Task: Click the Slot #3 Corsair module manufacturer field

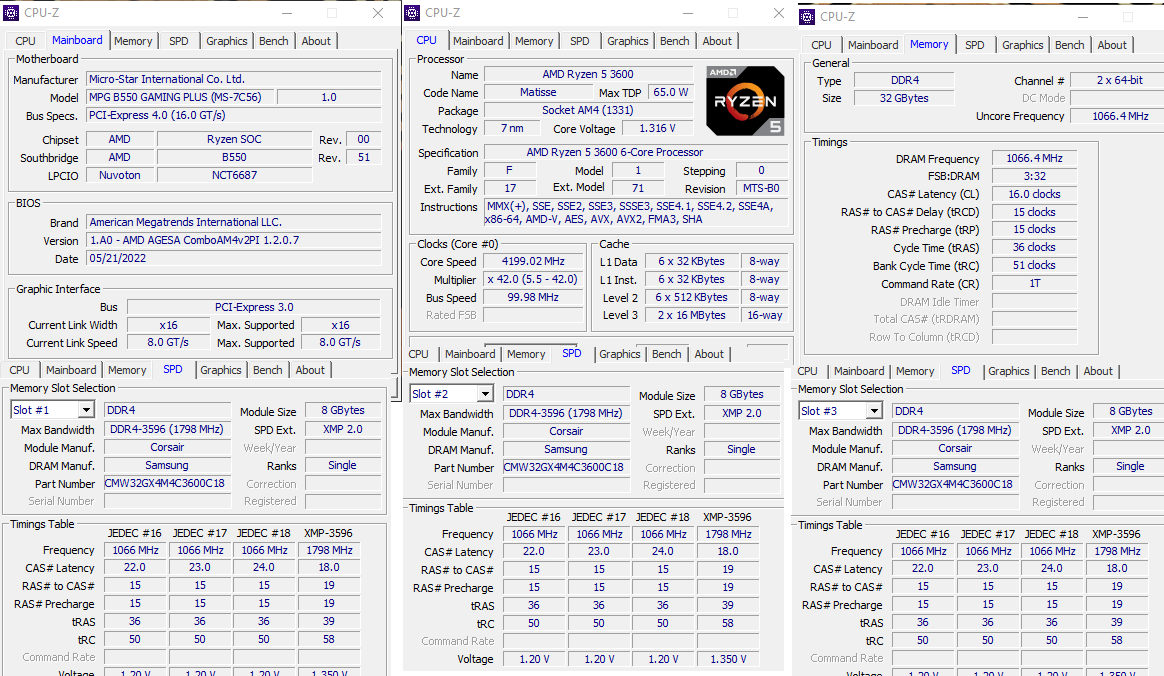Action: (x=955, y=448)
